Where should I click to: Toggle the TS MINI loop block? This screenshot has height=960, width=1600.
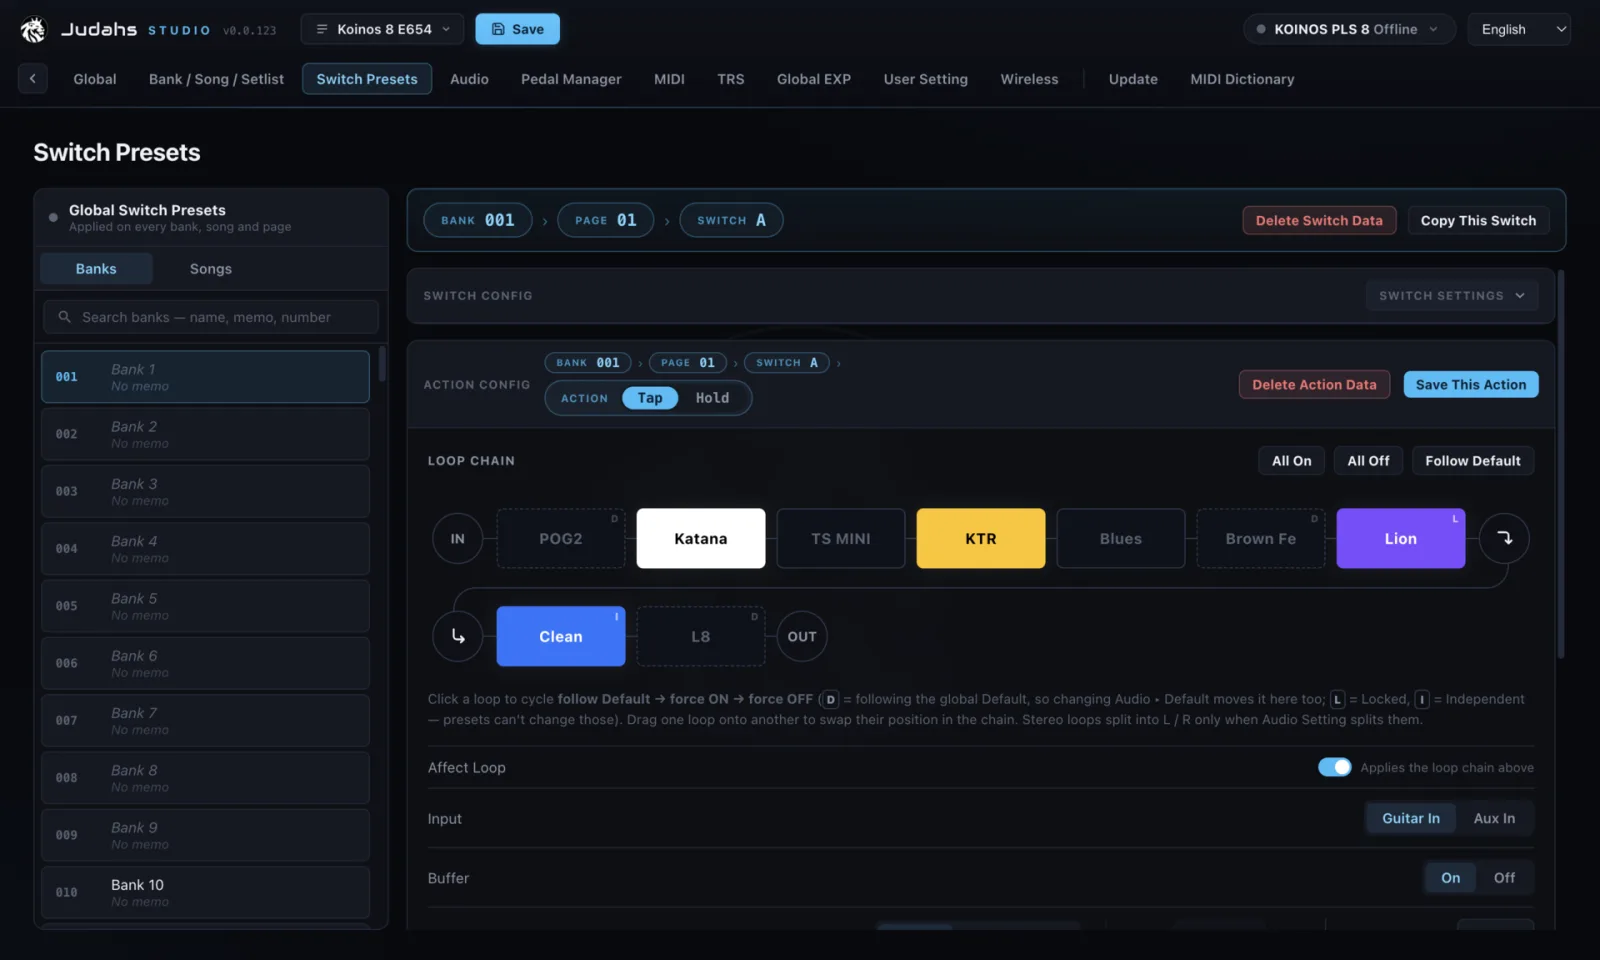pos(841,538)
